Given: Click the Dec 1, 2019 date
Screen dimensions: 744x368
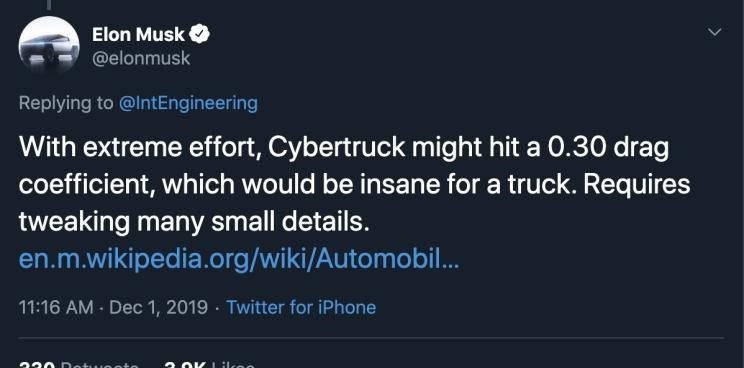Looking at the screenshot, I should tap(158, 307).
